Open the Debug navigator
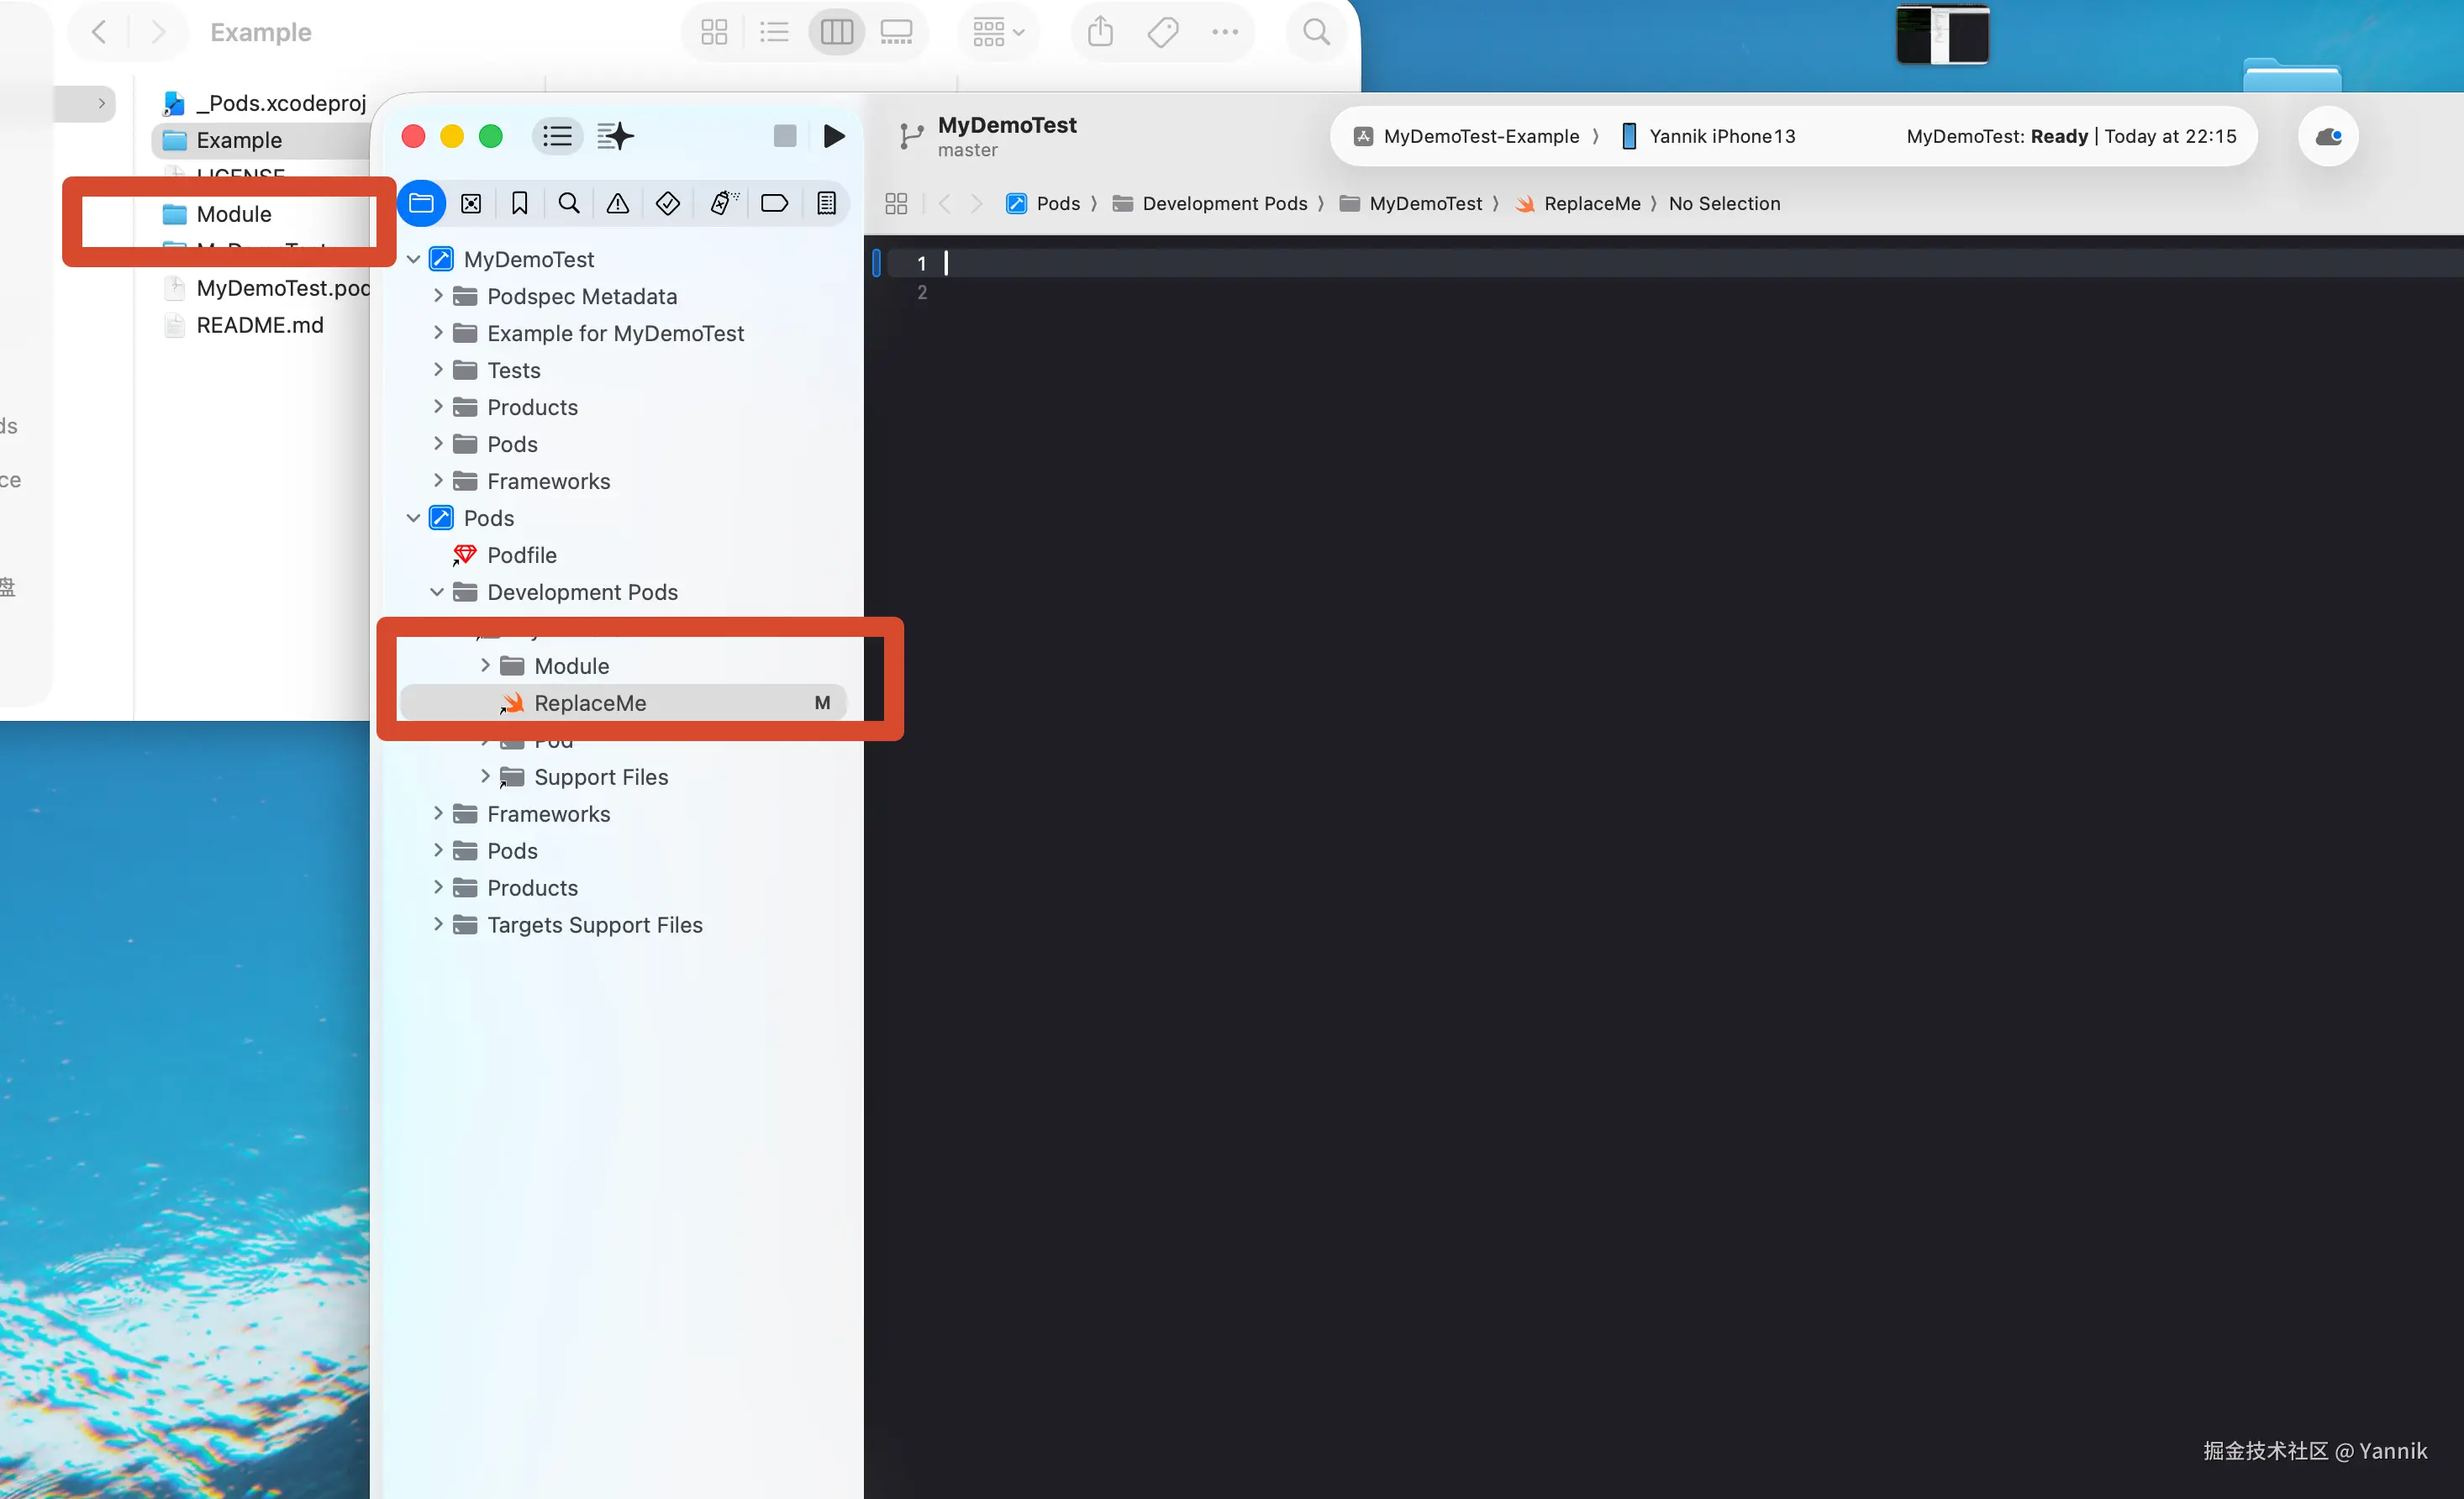Image resolution: width=2464 pixels, height=1499 pixels. [x=723, y=203]
